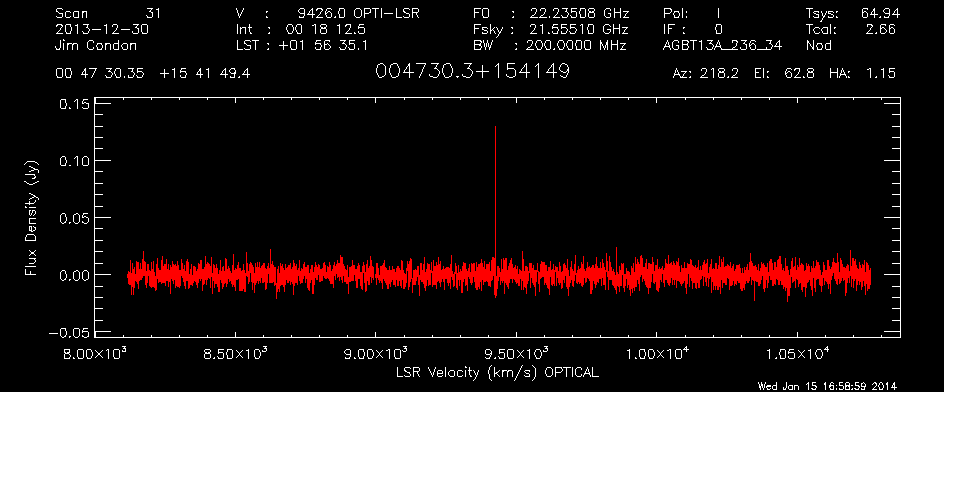Screen dimensions: 962x490
Task: Select timestamp Wed Jan 15 16:58:59 2014
Action: point(827,386)
